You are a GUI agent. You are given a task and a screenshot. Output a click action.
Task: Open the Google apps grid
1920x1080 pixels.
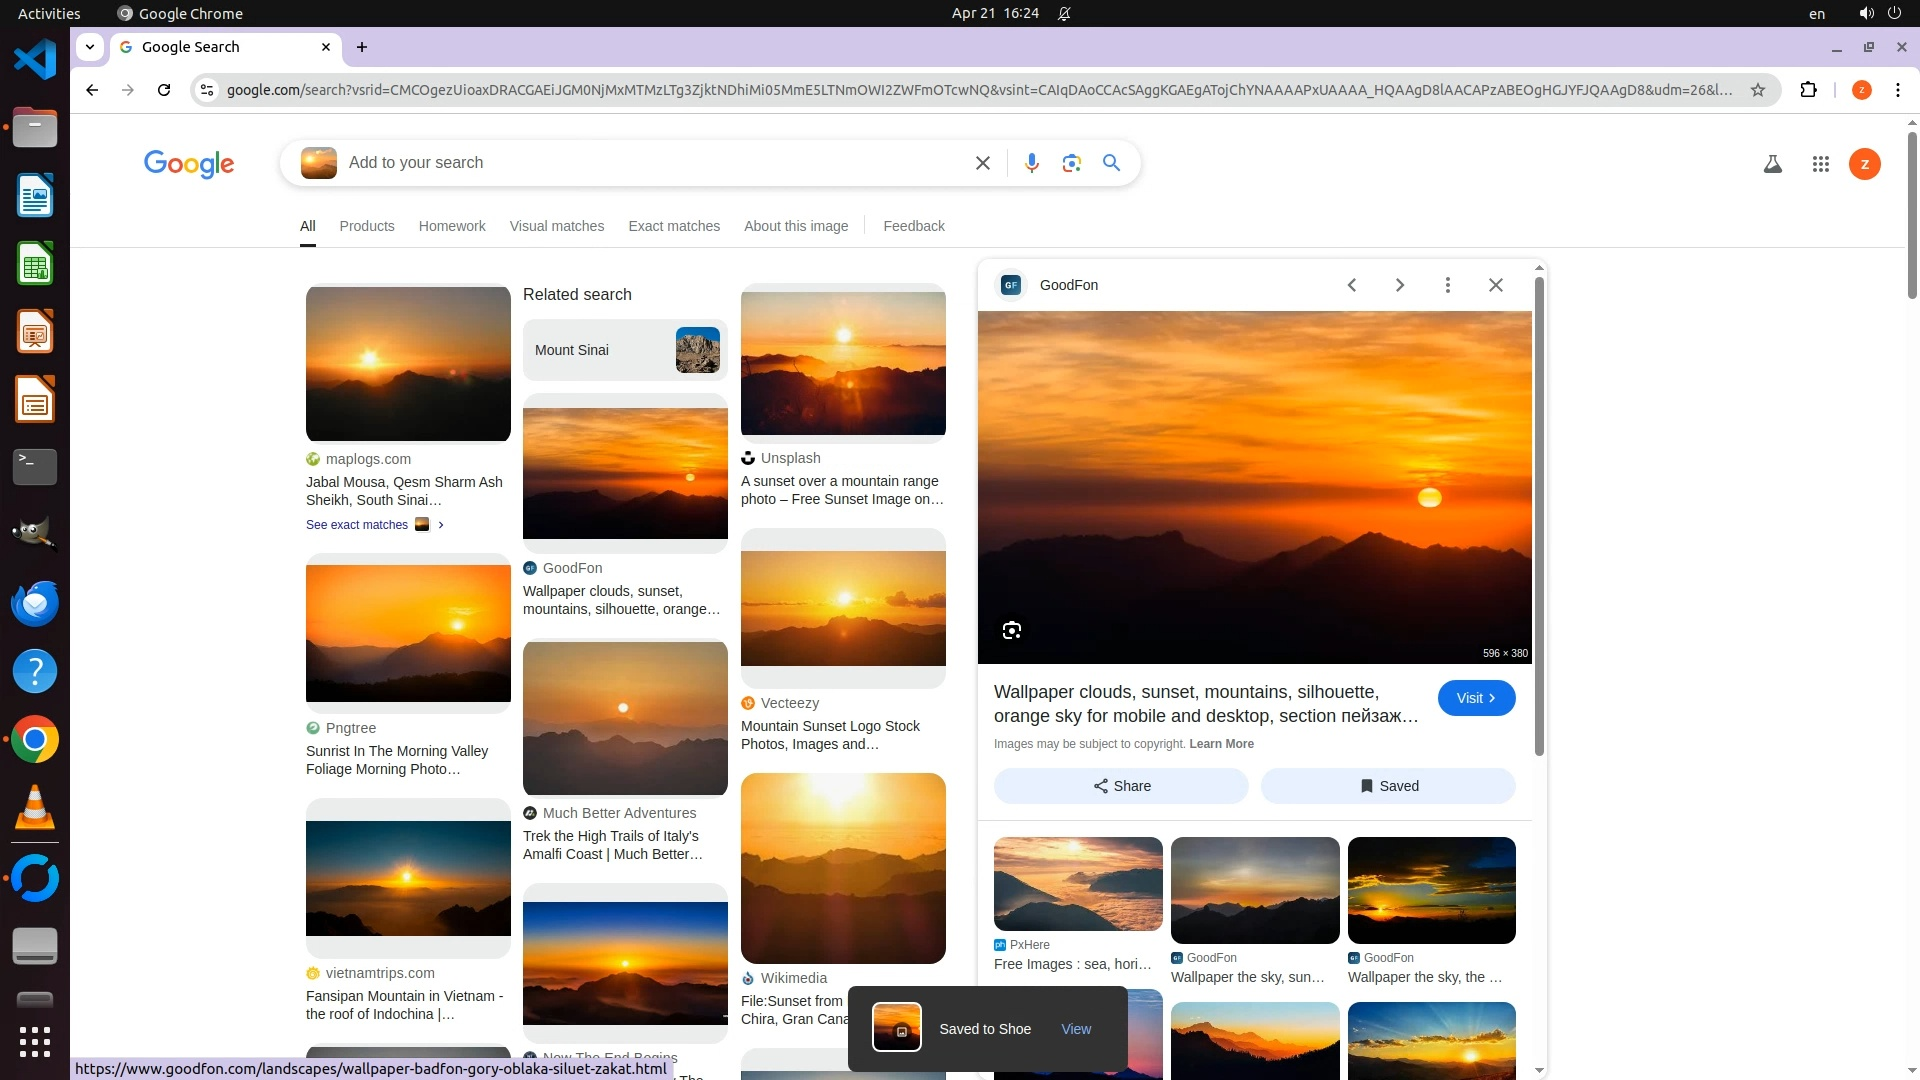[1820, 164]
